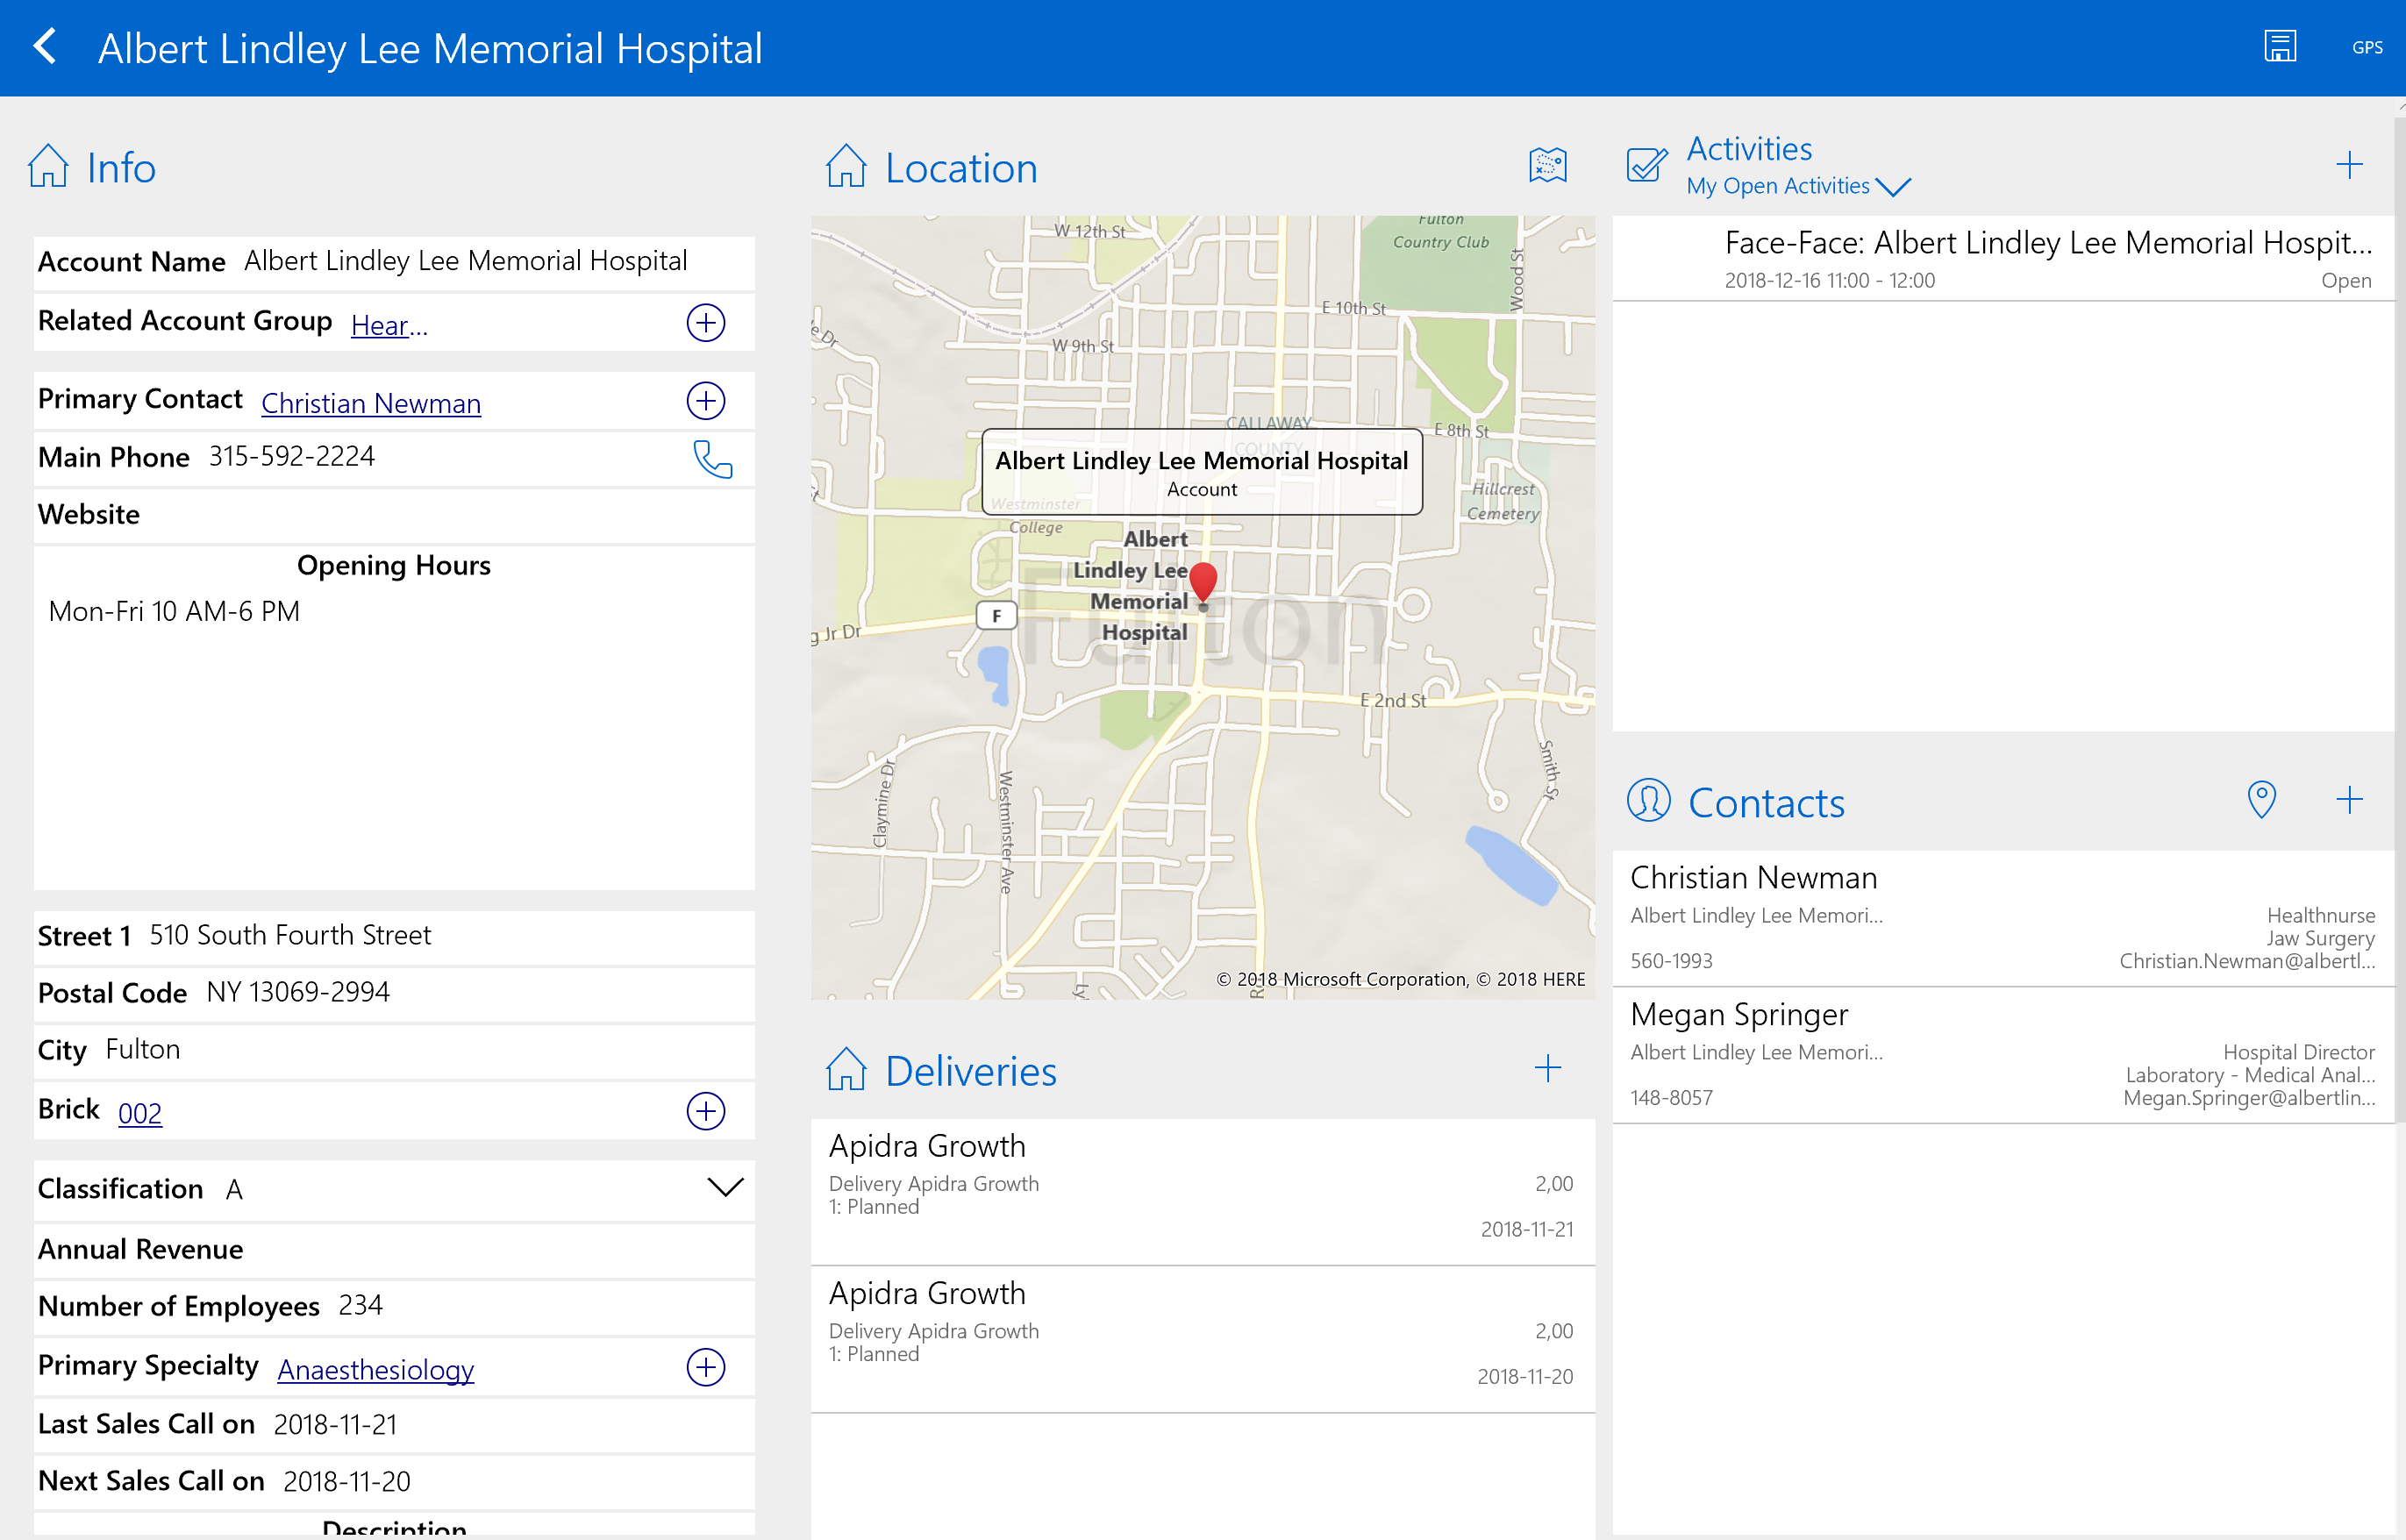The image size is (2406, 1540).
Task: Add Related Account Group with plus circle
Action: [706, 323]
